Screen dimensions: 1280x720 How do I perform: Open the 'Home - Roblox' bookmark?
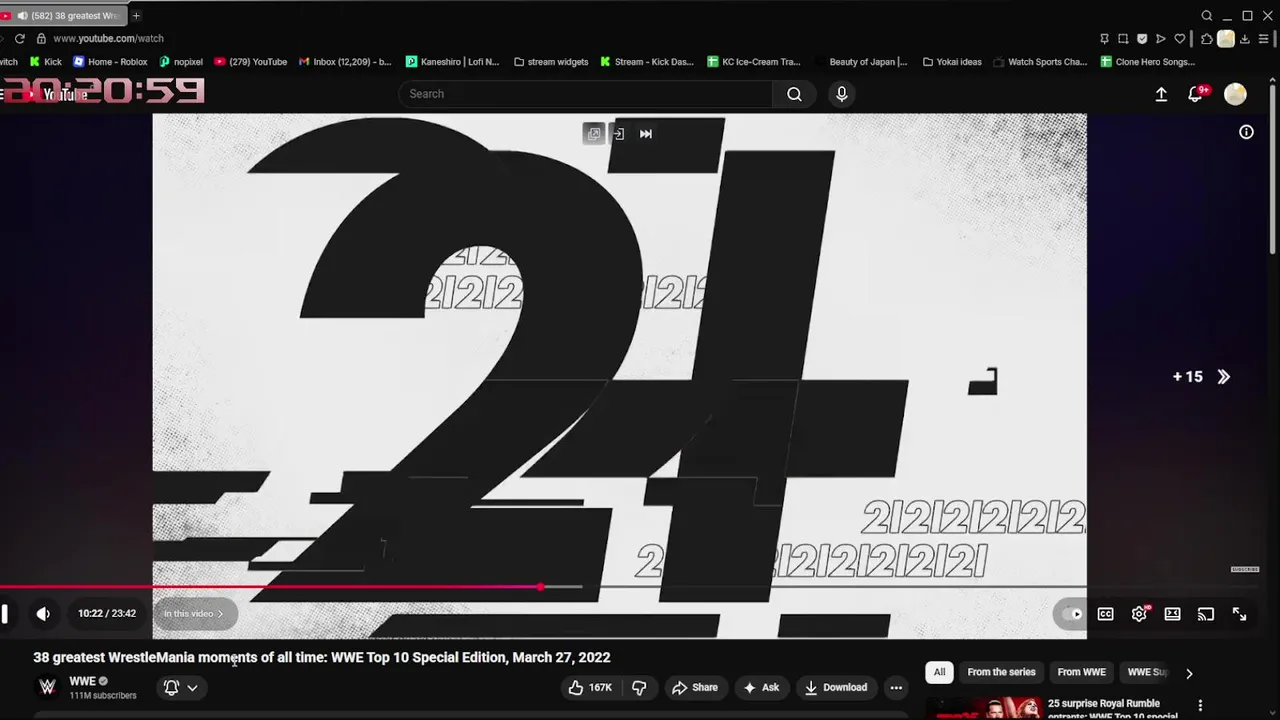pyautogui.click(x=110, y=62)
